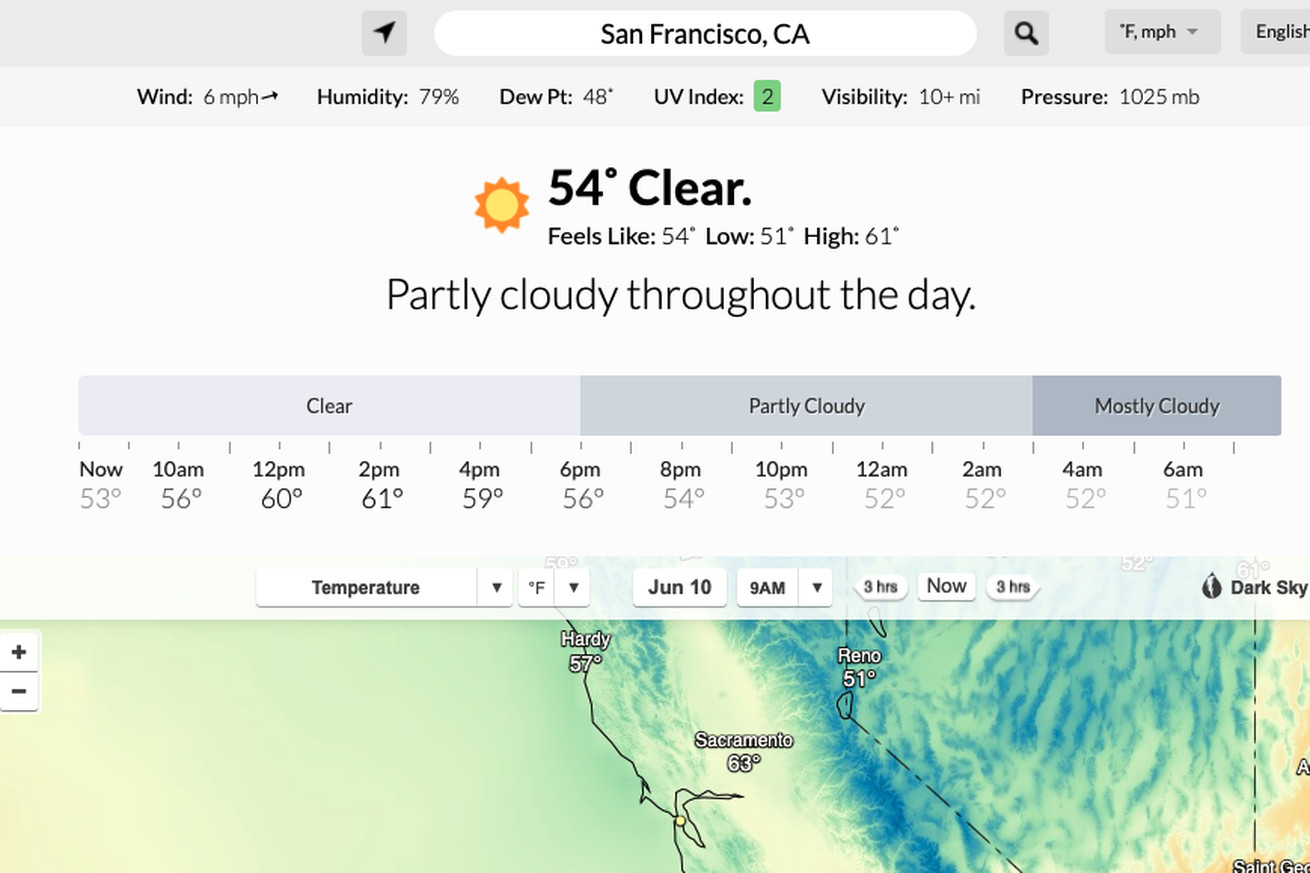
Task: Zoom out the map with minus button
Action: pyautogui.click(x=19, y=691)
